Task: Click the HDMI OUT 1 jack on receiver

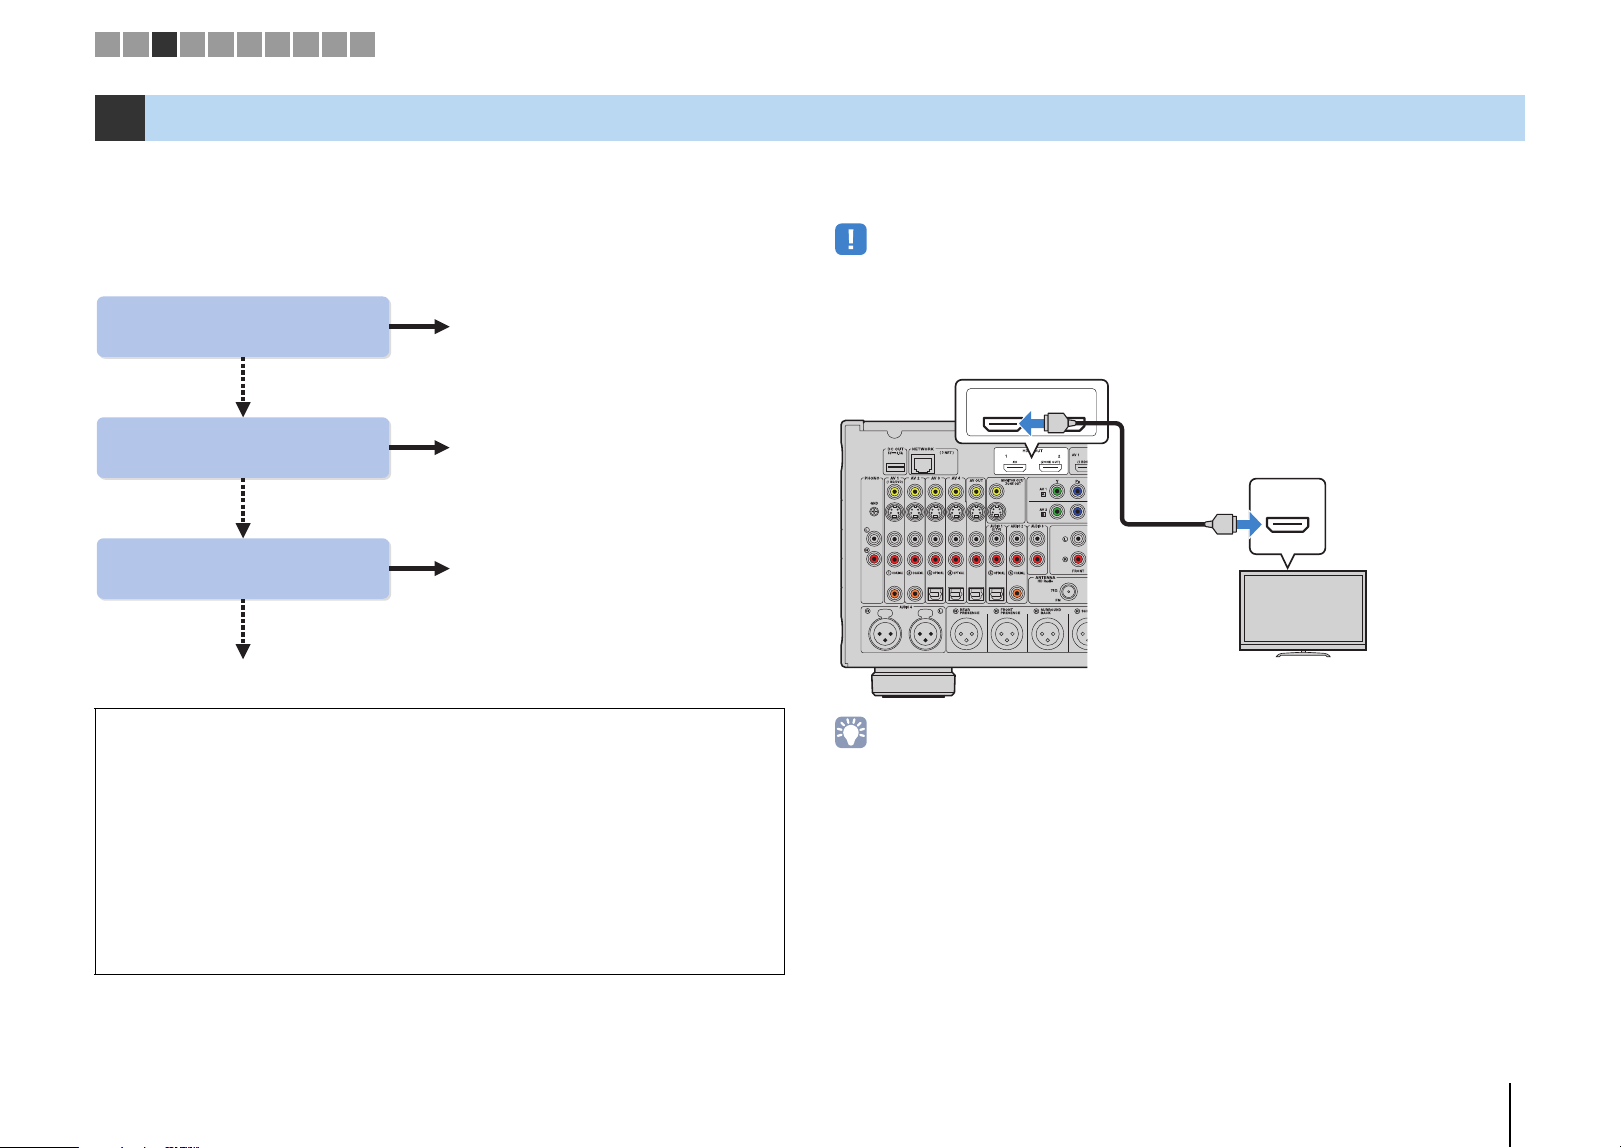Action: [1013, 466]
